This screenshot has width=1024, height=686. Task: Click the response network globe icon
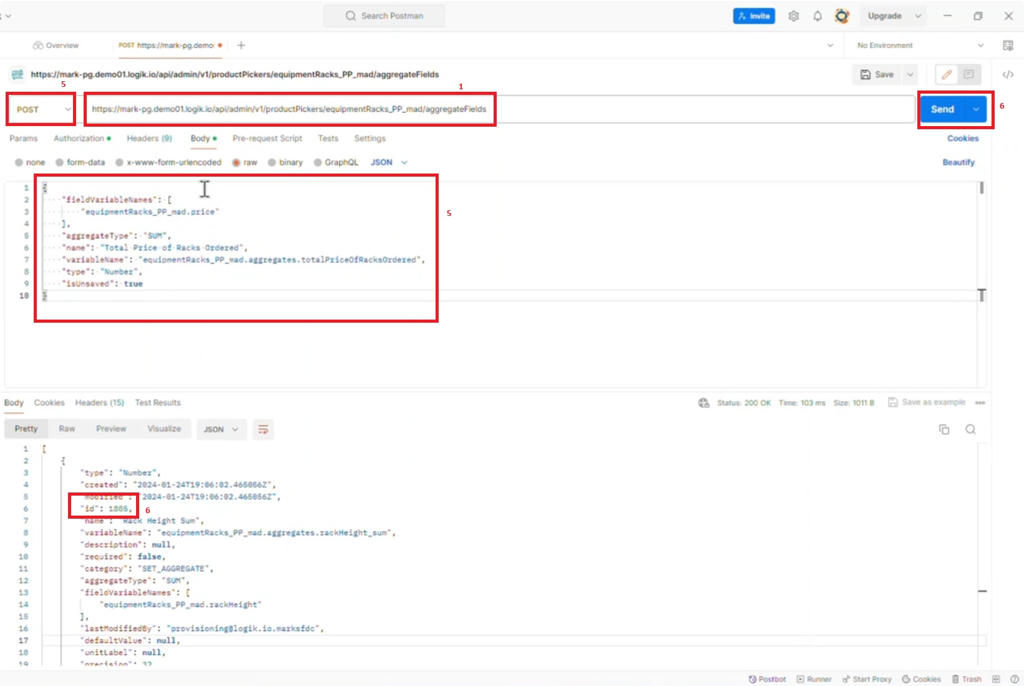coord(703,403)
